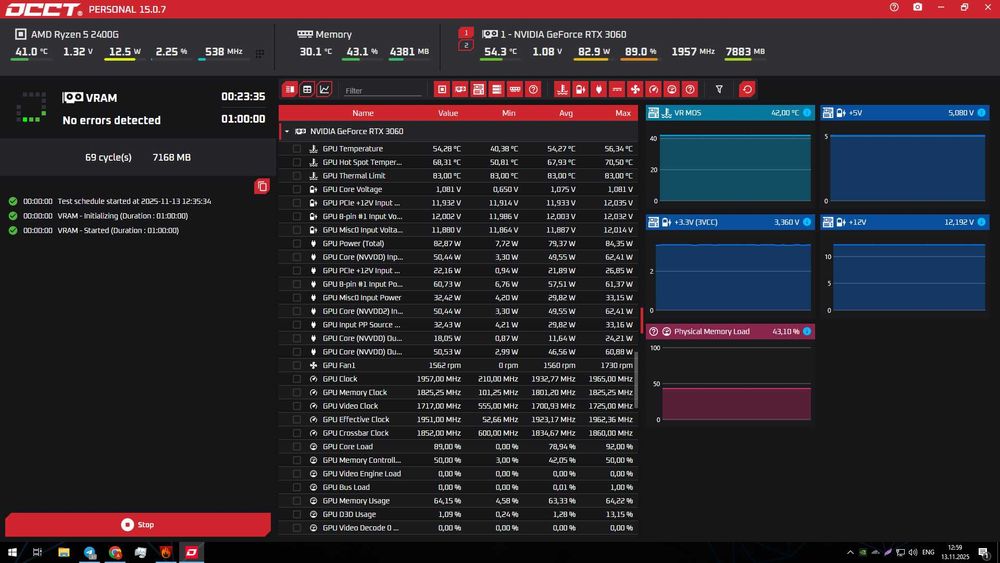Click the 'VRAM - Started' log entry
1000x563 pixels.
click(118, 230)
